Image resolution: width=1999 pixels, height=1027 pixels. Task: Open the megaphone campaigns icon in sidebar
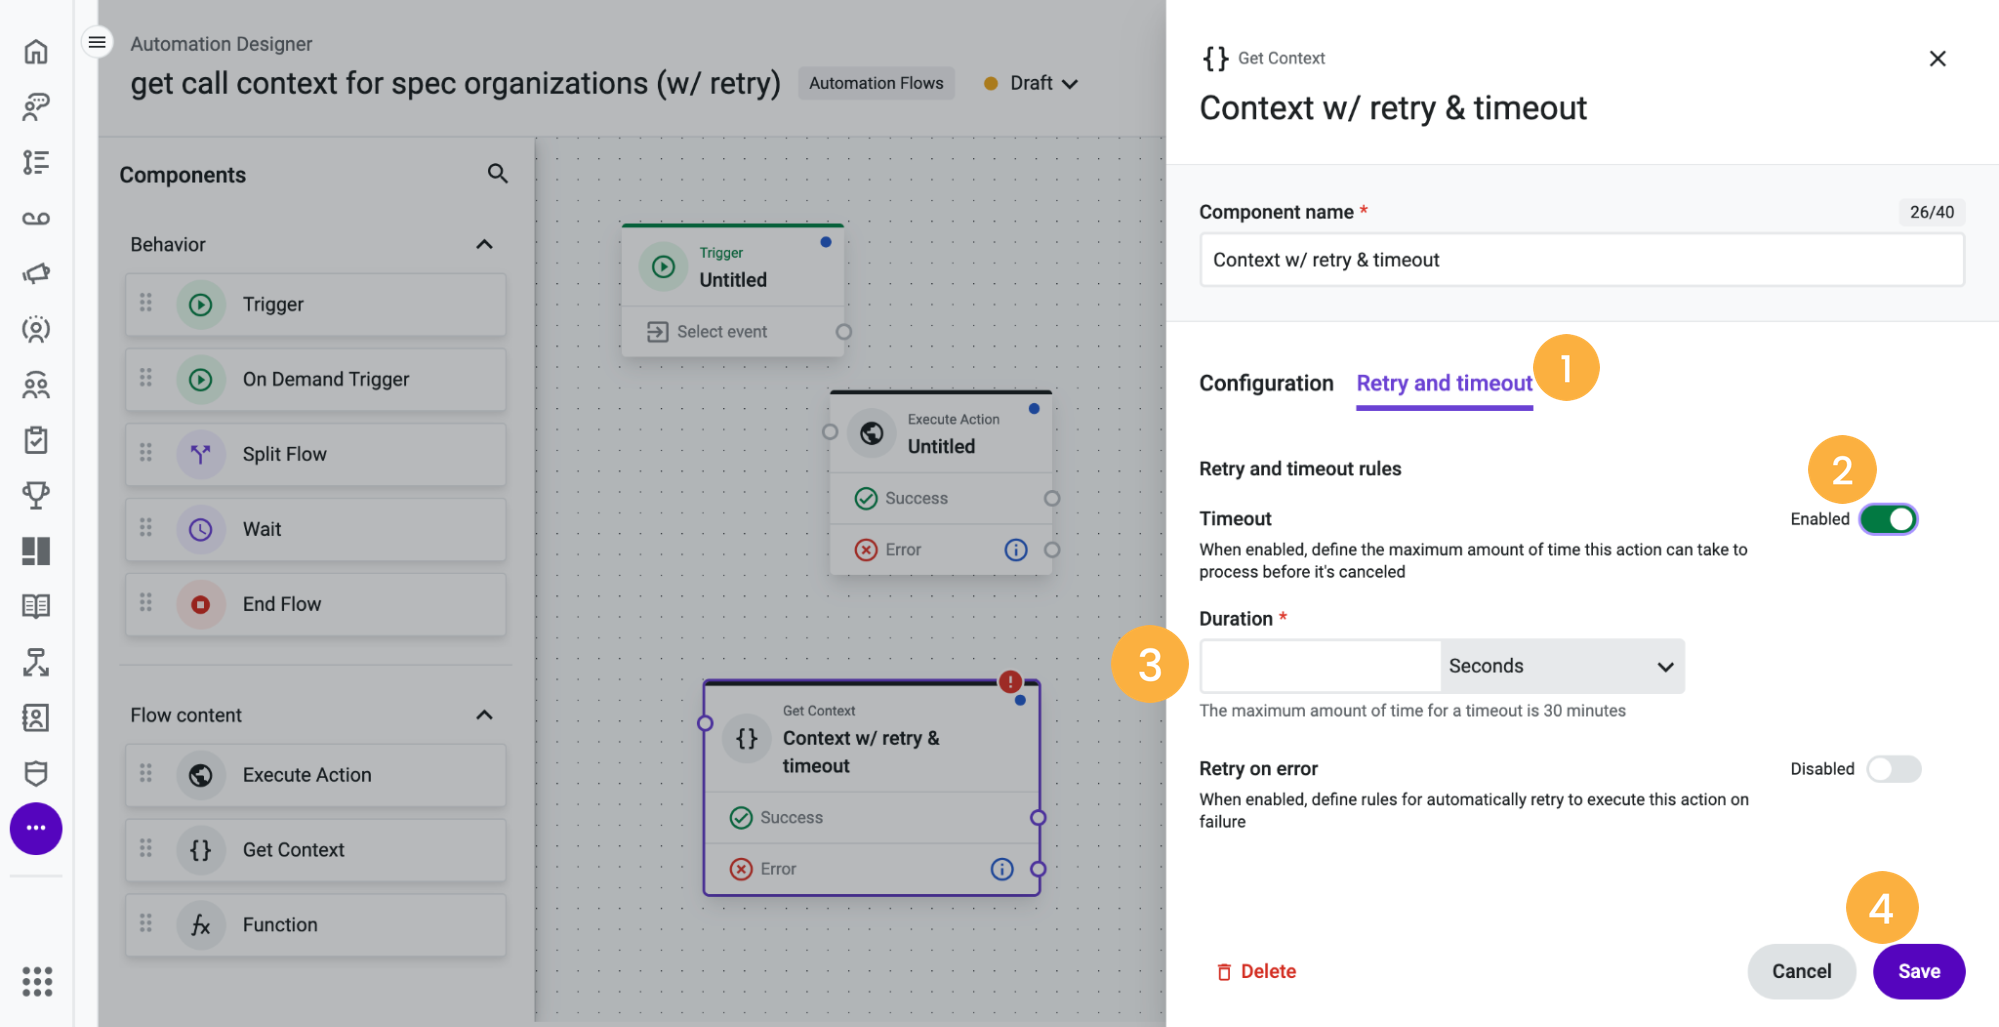pyautogui.click(x=36, y=273)
